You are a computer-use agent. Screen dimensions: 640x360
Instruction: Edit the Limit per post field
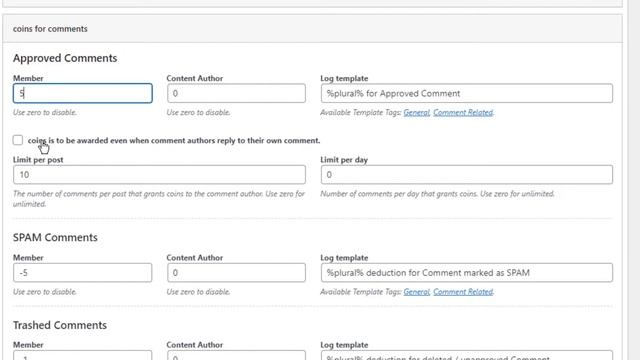click(x=159, y=174)
